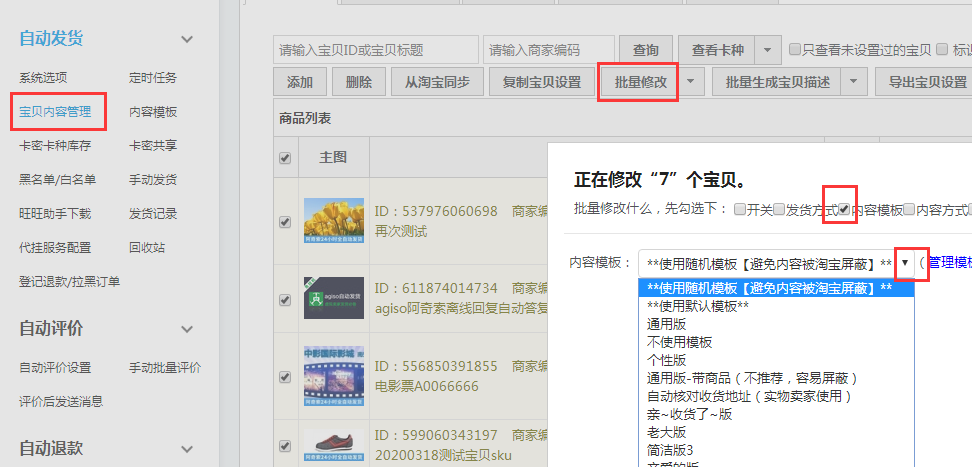
Task: Toggle checkbox for item 556850391855
Action: click(x=285, y=376)
